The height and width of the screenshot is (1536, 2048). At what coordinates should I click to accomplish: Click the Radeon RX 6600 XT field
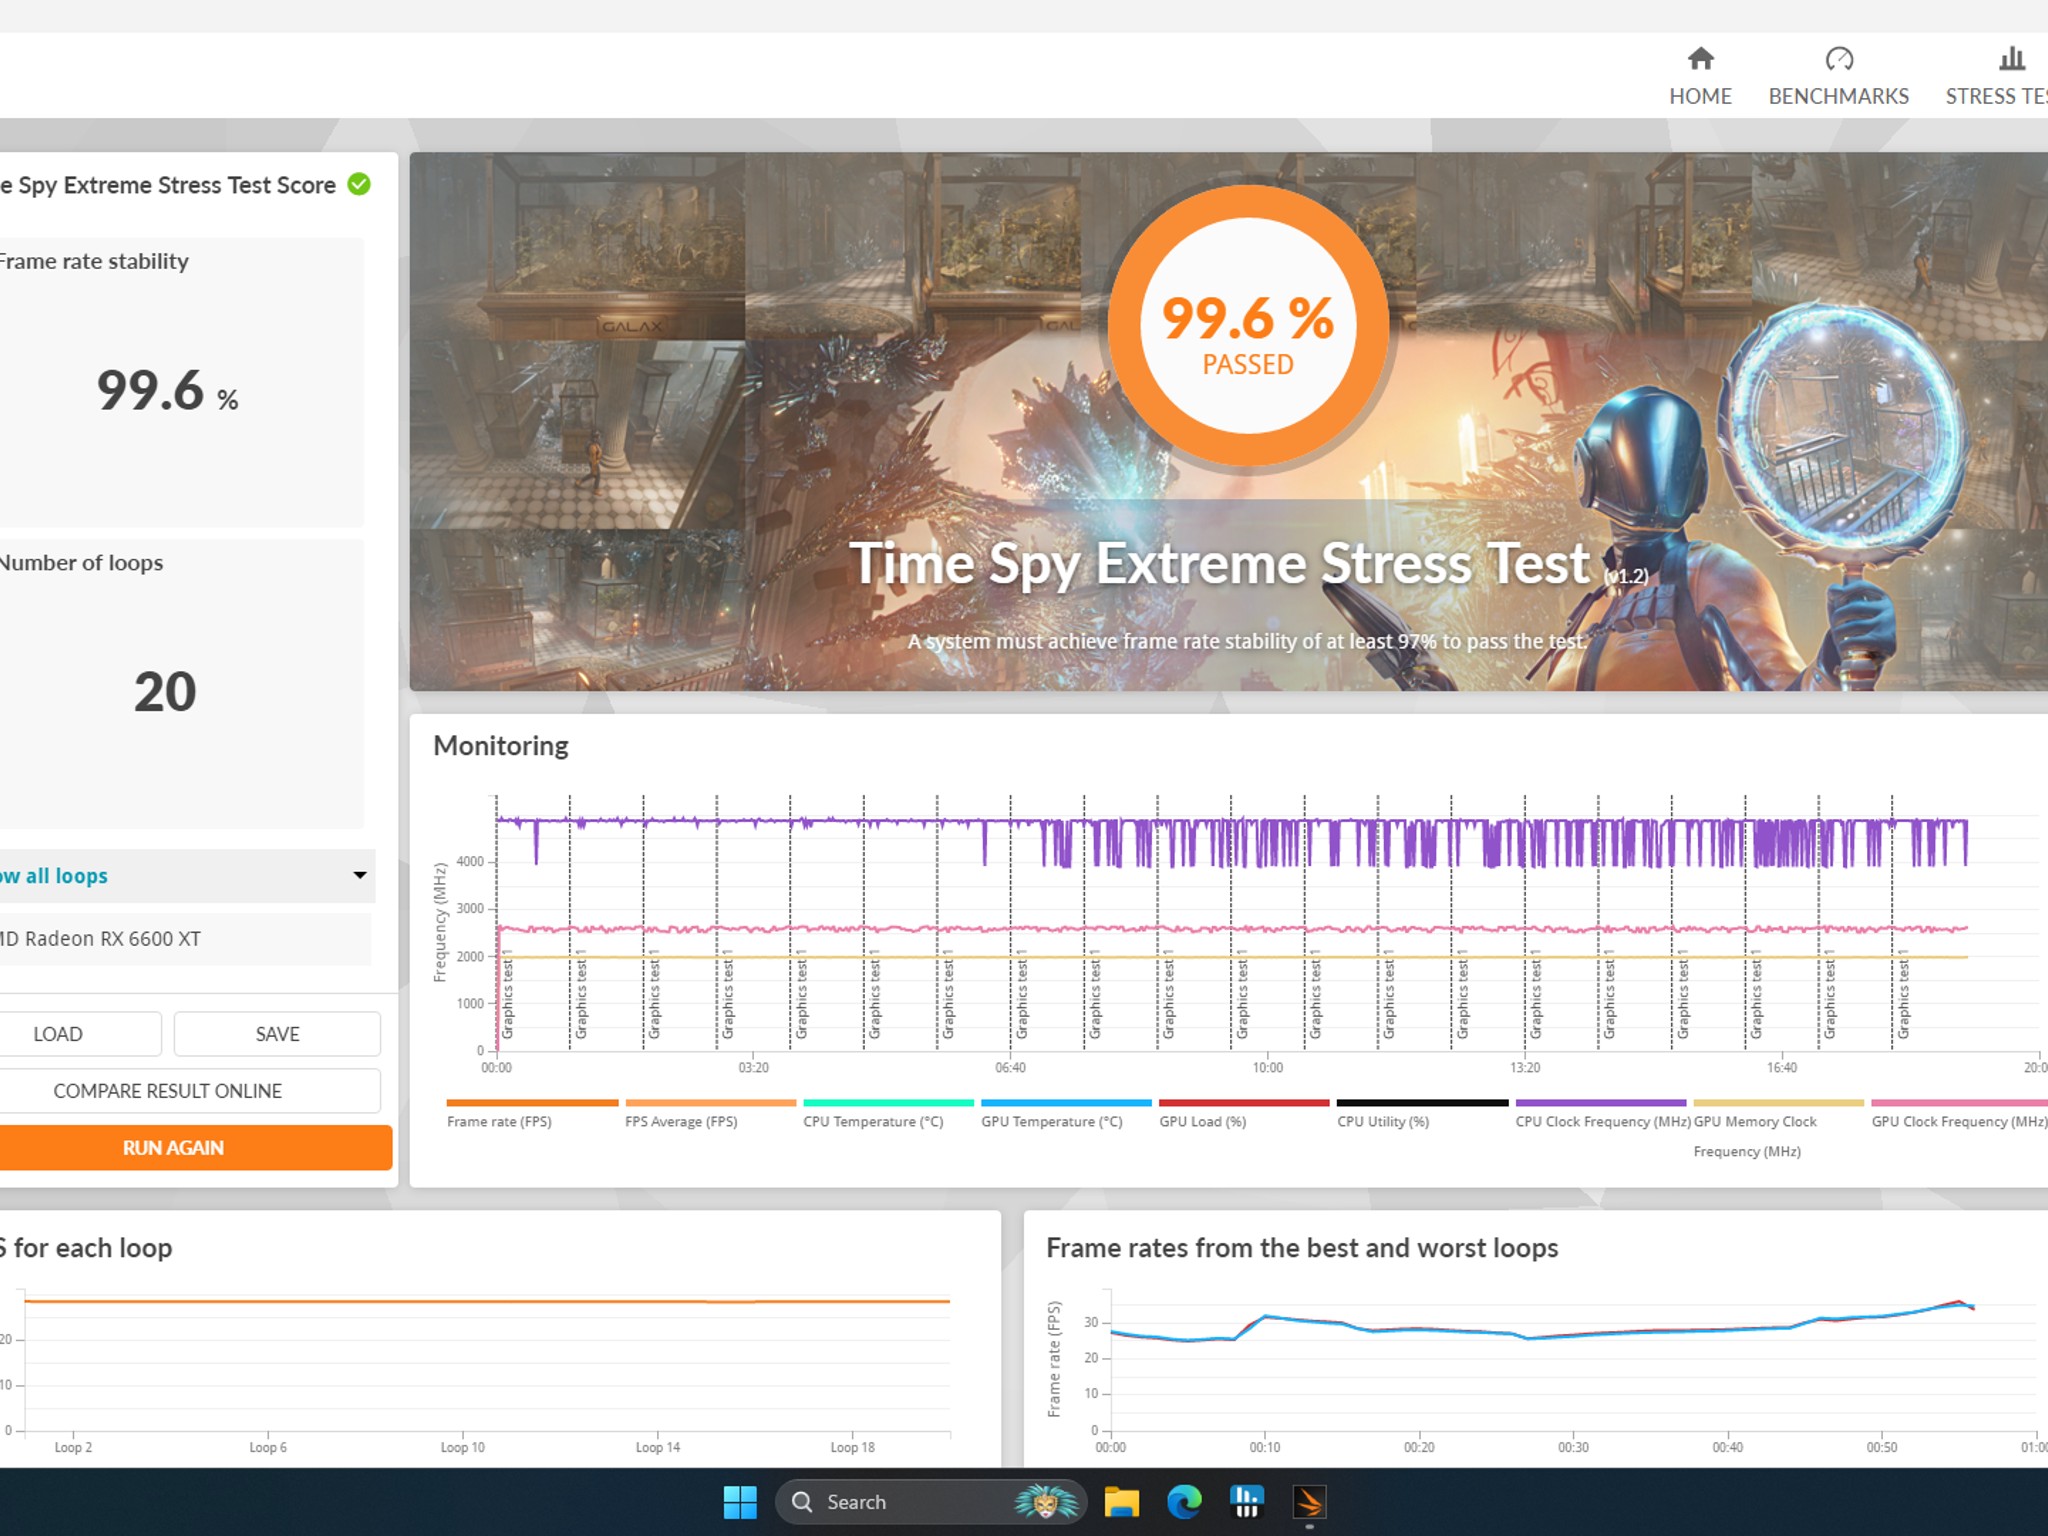coord(185,939)
